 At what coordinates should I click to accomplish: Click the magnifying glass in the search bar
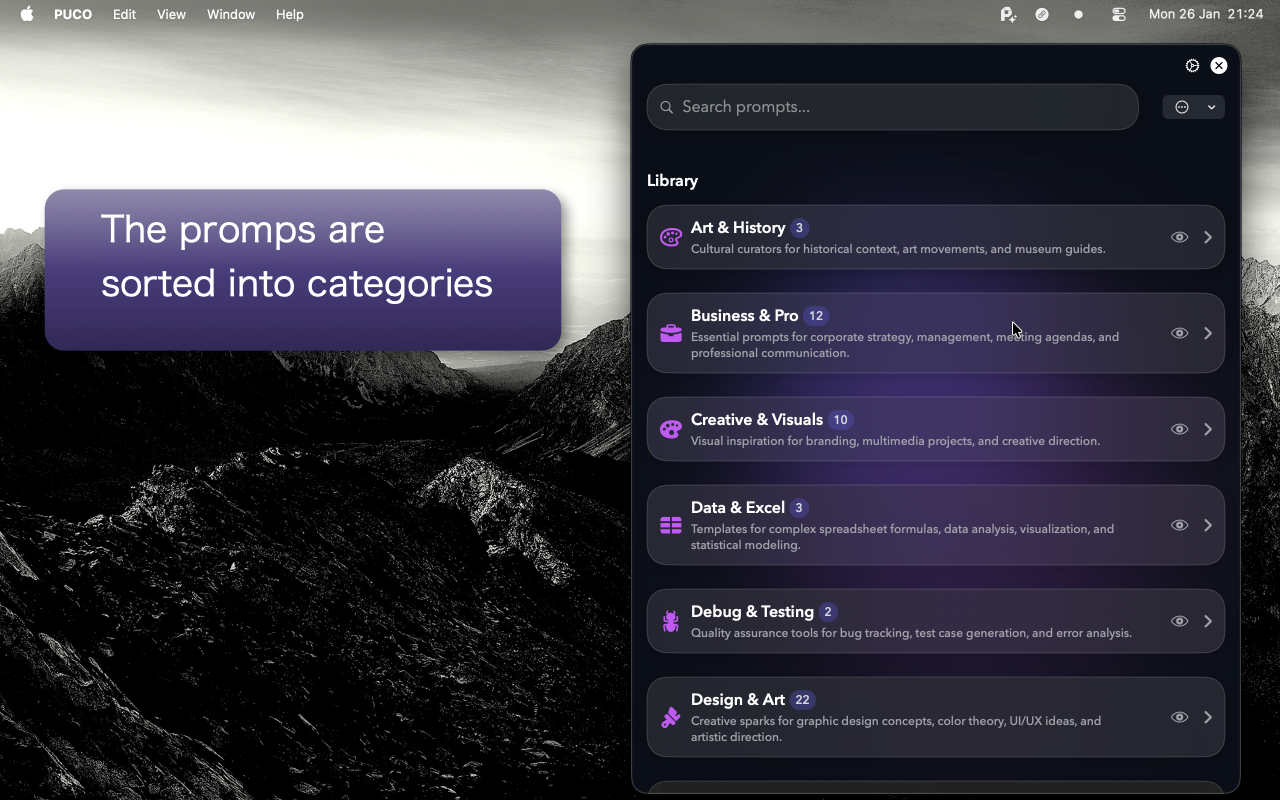click(667, 106)
